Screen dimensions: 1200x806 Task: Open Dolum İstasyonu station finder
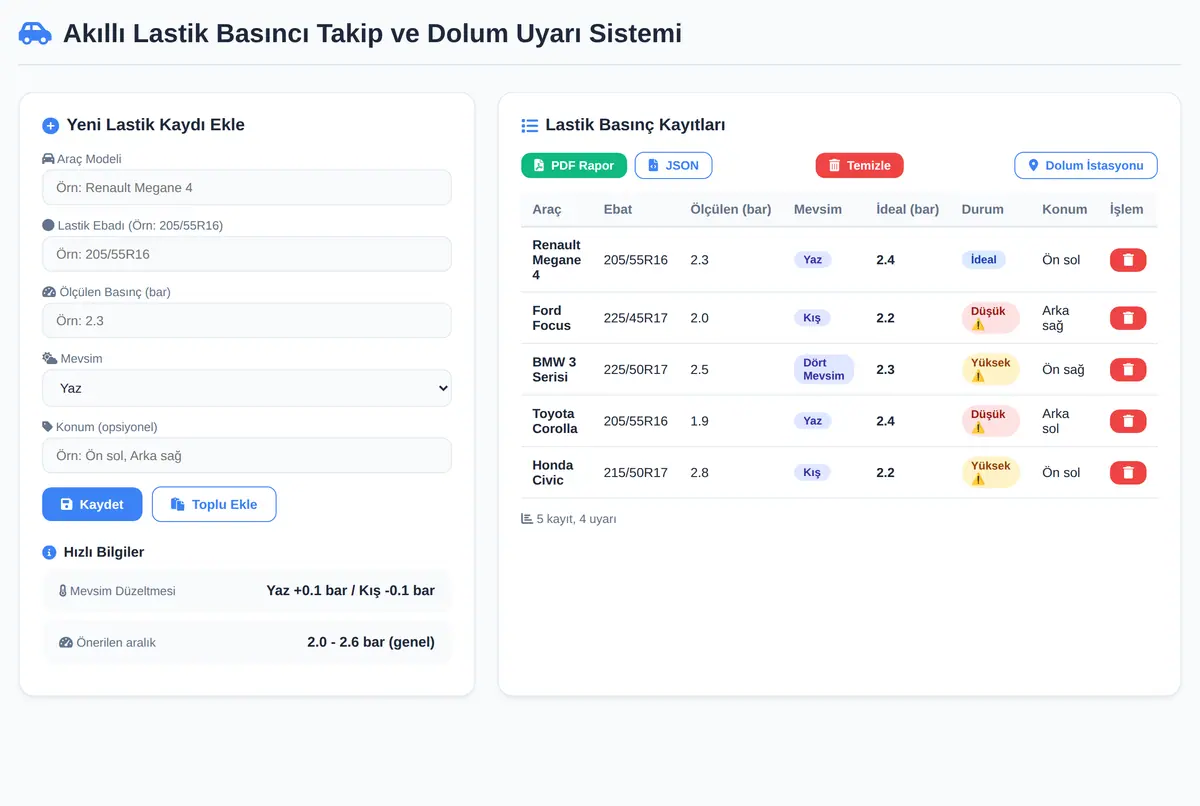click(x=1086, y=165)
